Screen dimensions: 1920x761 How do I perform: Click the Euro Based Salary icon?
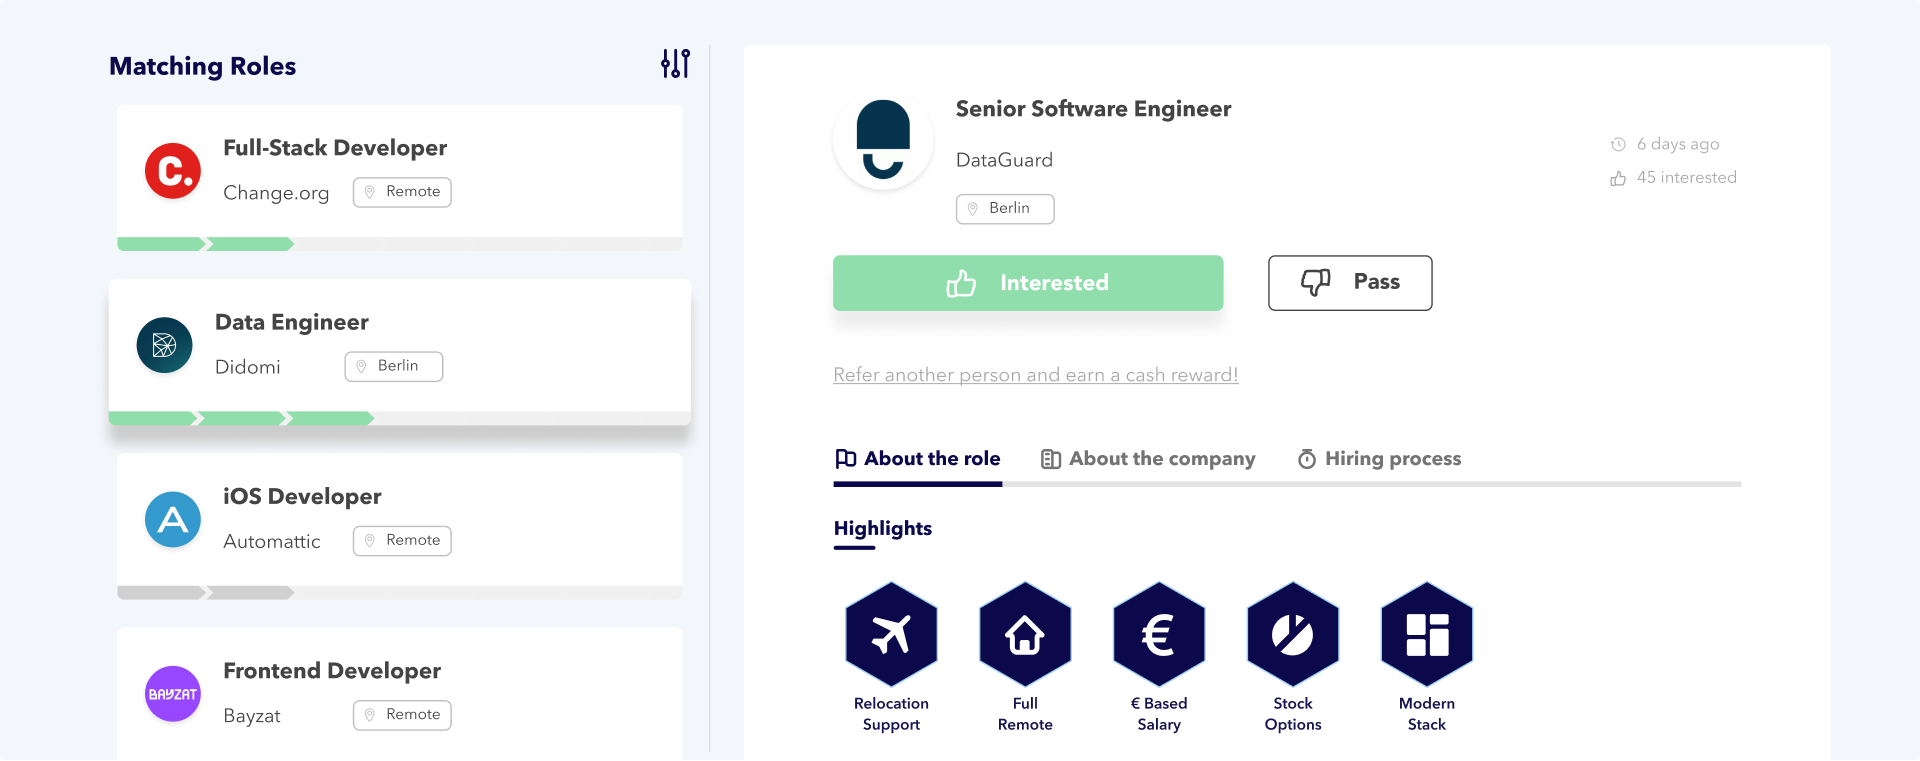tap(1159, 634)
